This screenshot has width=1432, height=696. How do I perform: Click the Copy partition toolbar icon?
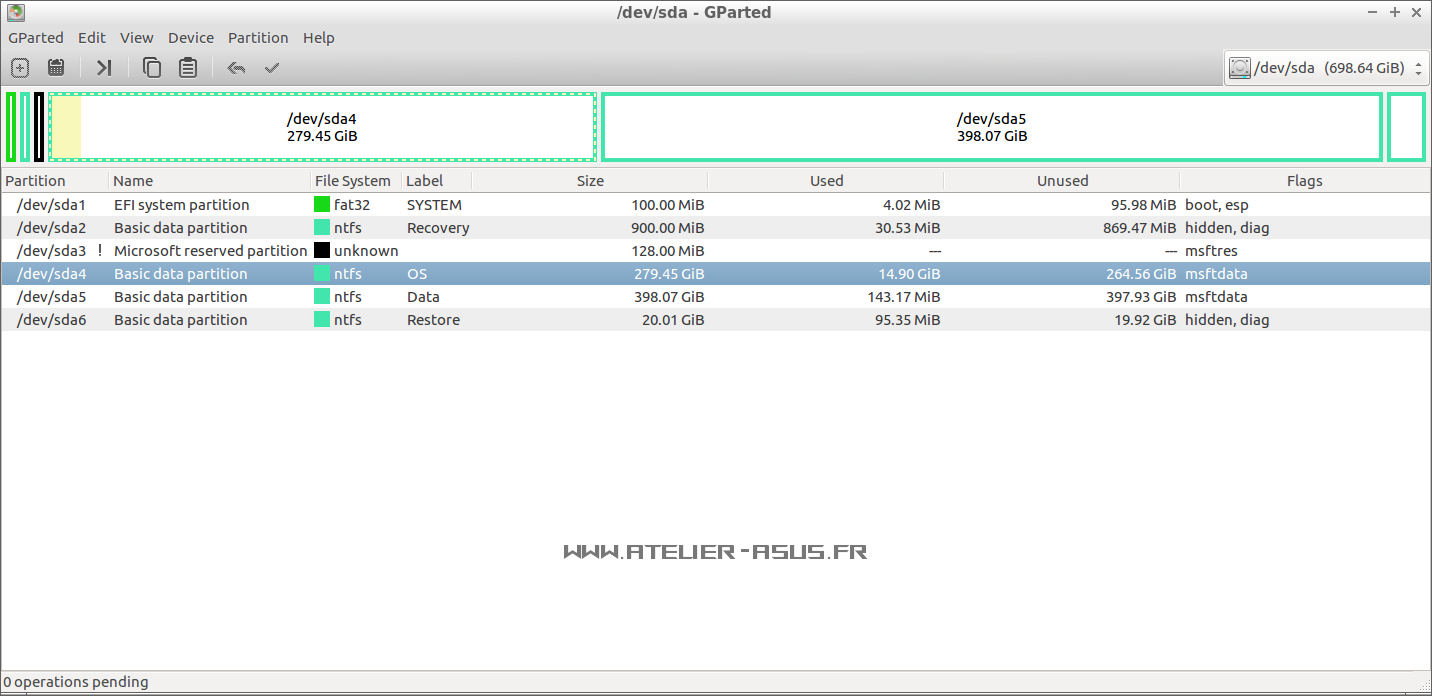[x=152, y=68]
